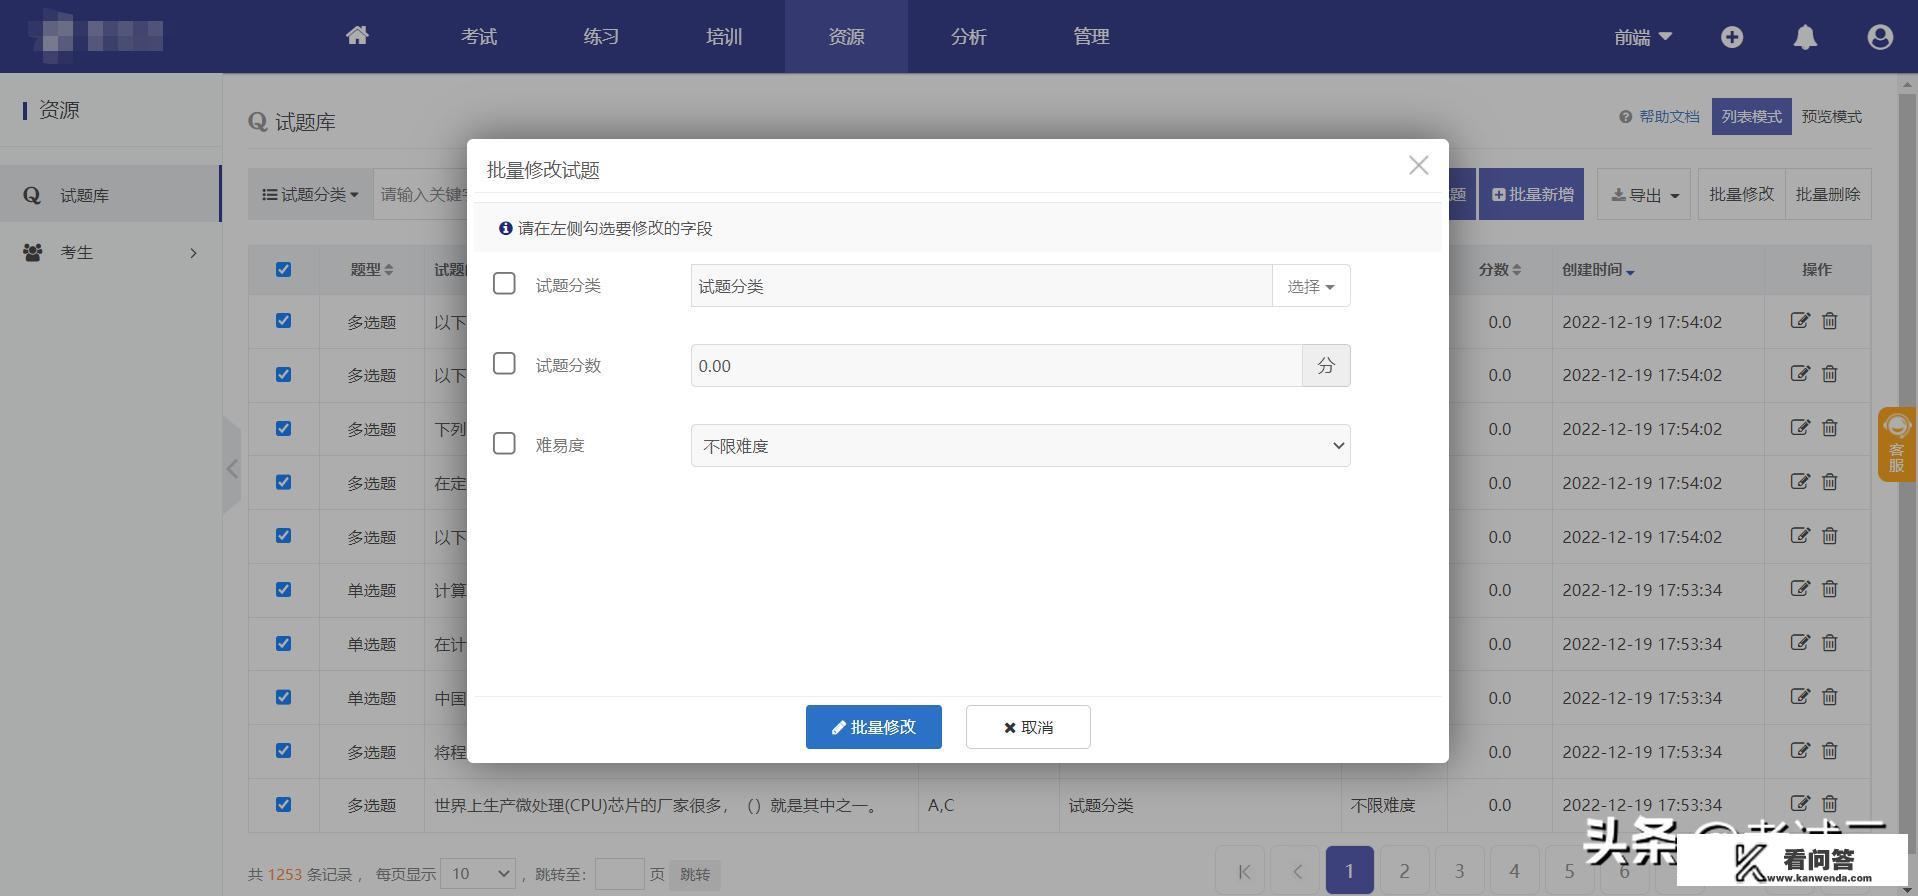This screenshot has height=896, width=1918.
Task: Click 批量新增 button
Action: click(1531, 194)
